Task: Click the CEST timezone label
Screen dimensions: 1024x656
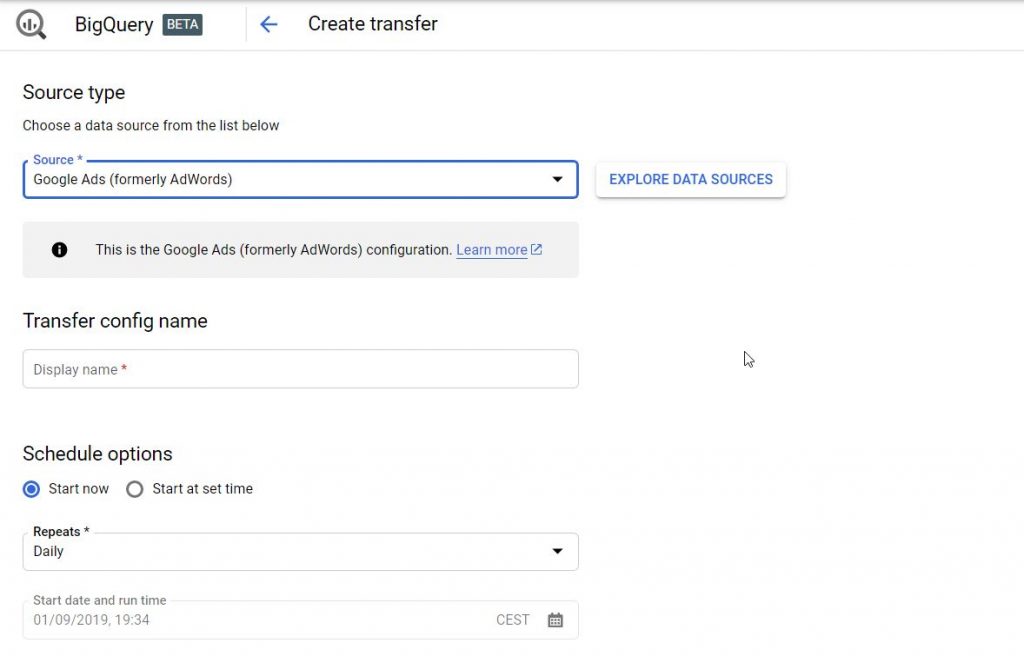Action: pos(512,620)
